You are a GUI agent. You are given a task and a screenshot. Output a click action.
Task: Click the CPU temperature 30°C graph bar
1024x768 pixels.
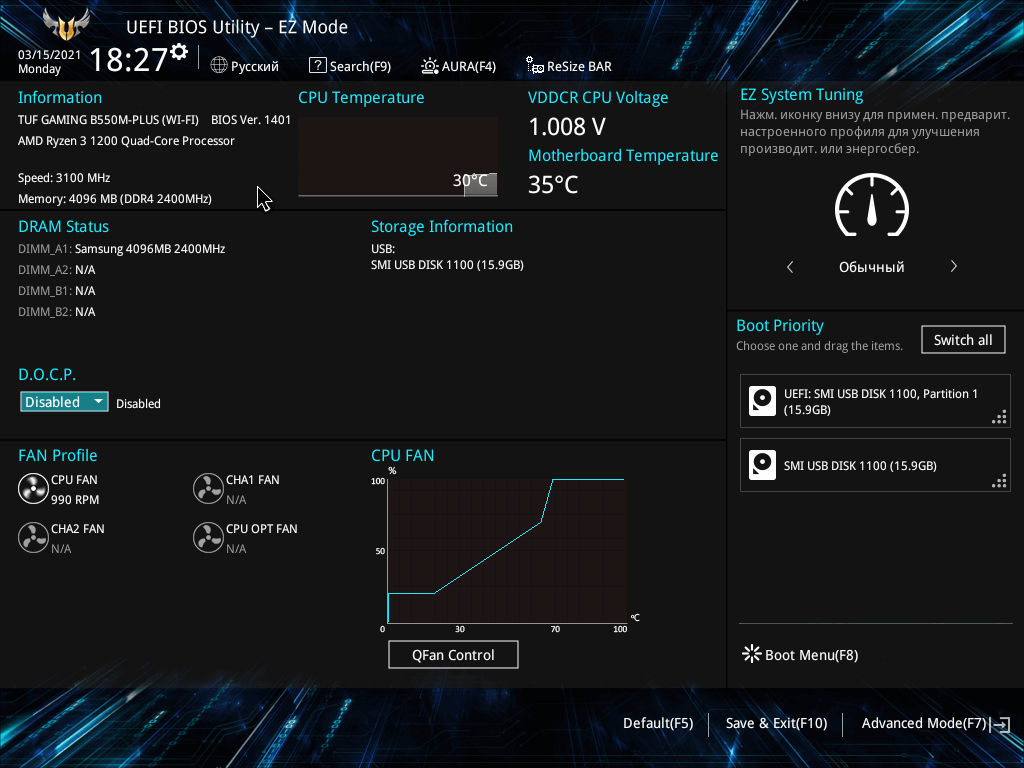pos(481,184)
